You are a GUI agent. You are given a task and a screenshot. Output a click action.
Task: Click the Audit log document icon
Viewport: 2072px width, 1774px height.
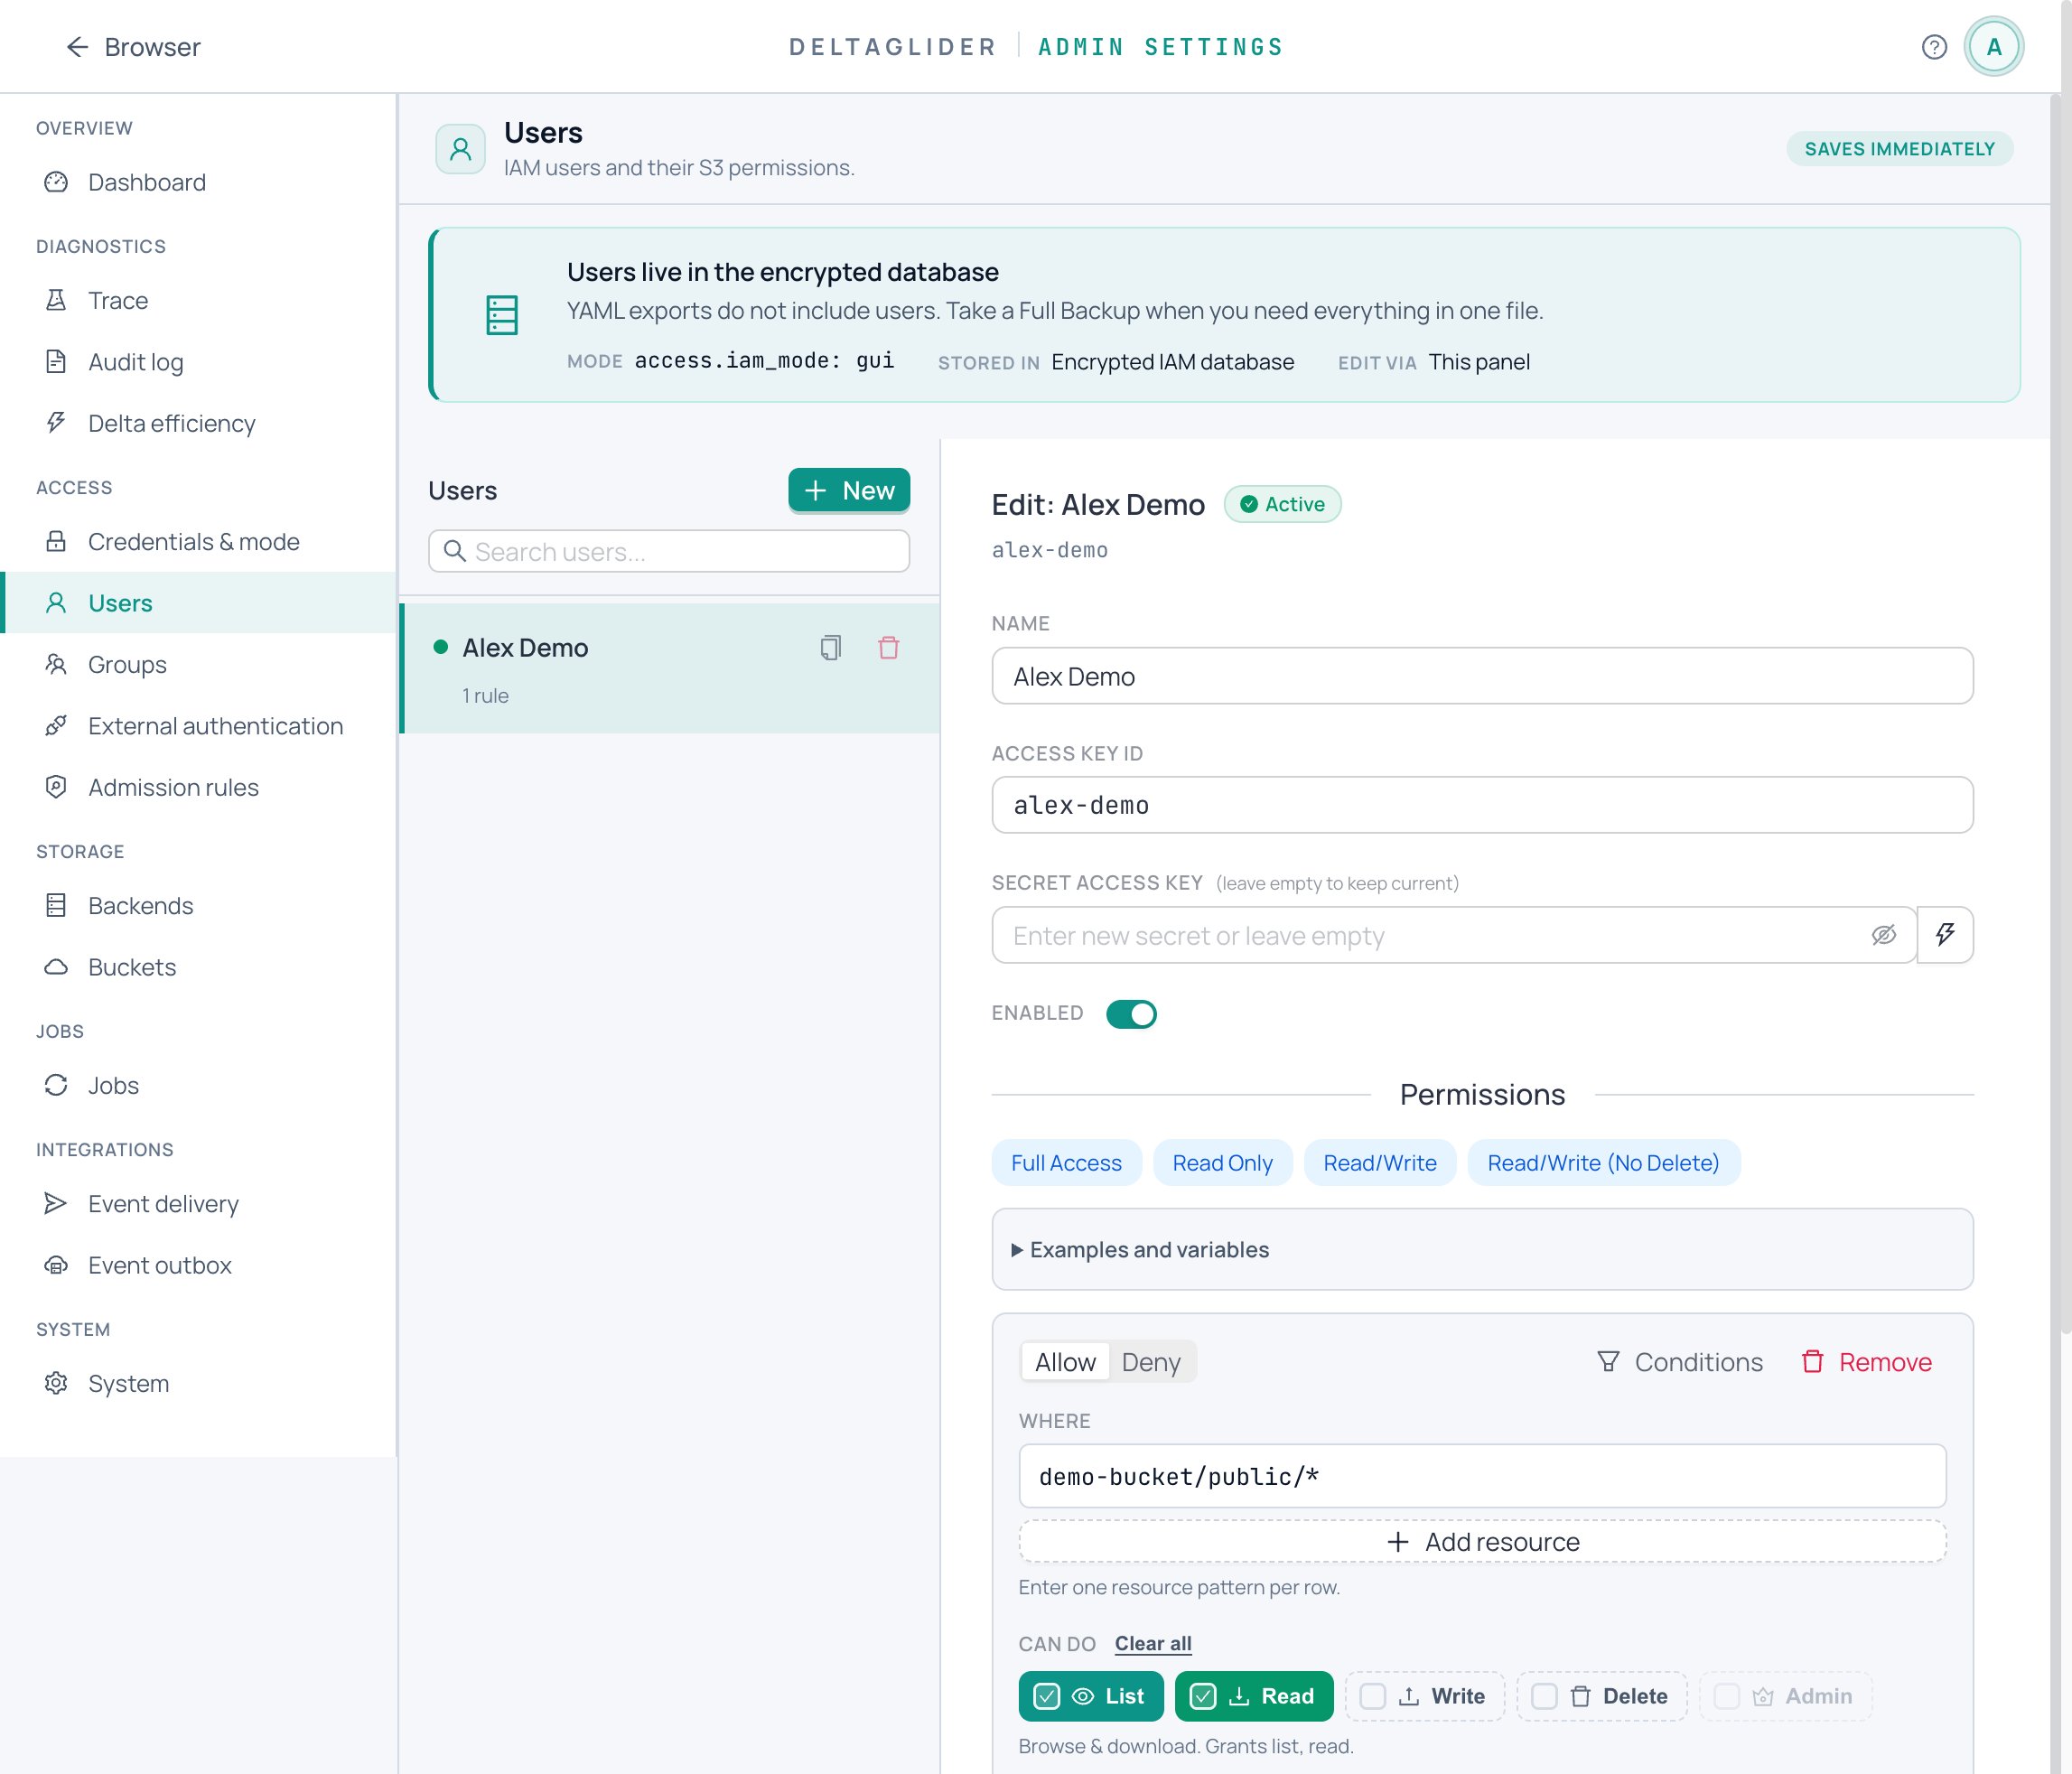pos(56,362)
